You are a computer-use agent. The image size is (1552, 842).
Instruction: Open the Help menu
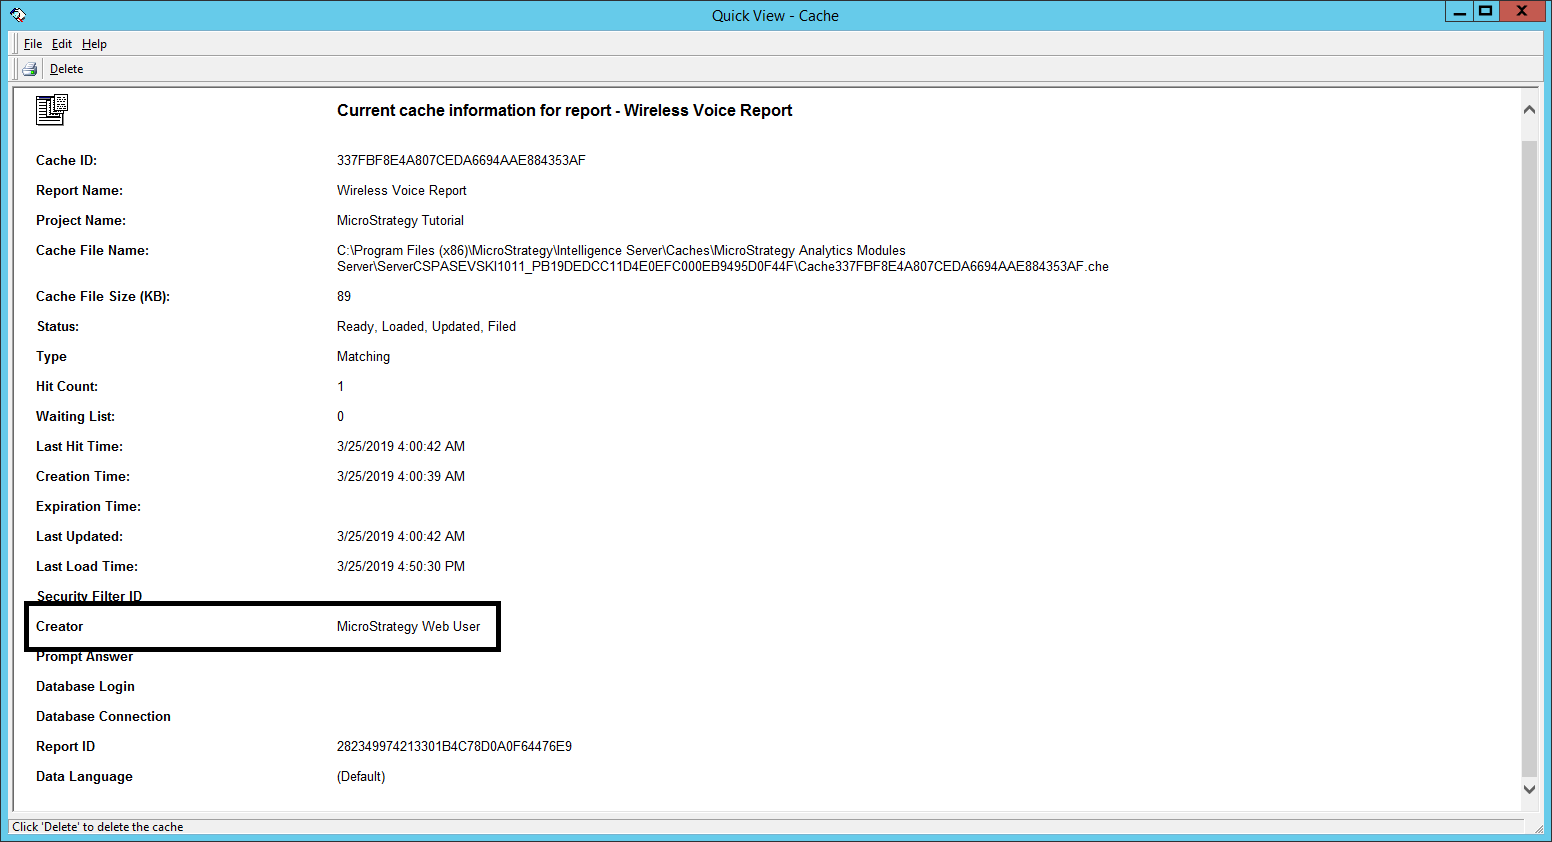(x=94, y=44)
